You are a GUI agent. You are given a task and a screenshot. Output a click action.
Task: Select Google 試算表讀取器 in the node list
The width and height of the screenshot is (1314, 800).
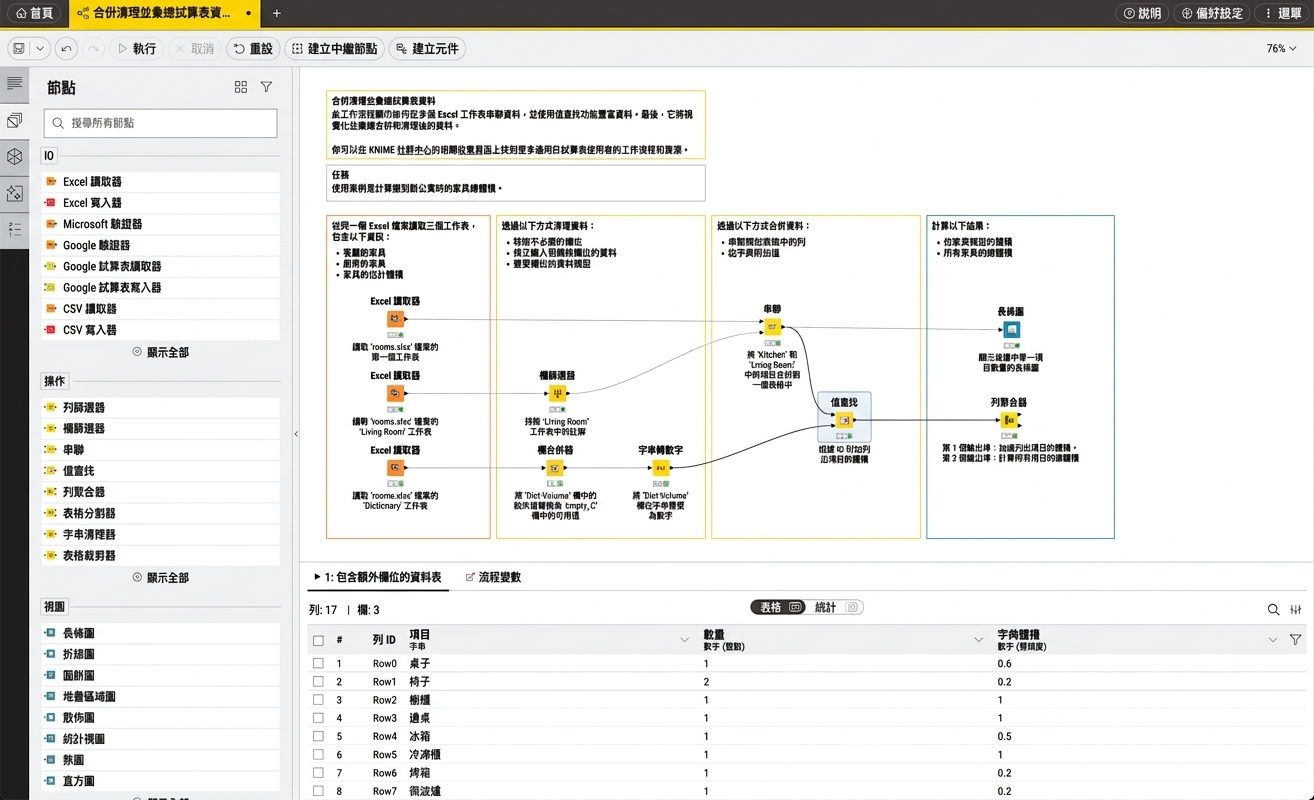point(161,266)
